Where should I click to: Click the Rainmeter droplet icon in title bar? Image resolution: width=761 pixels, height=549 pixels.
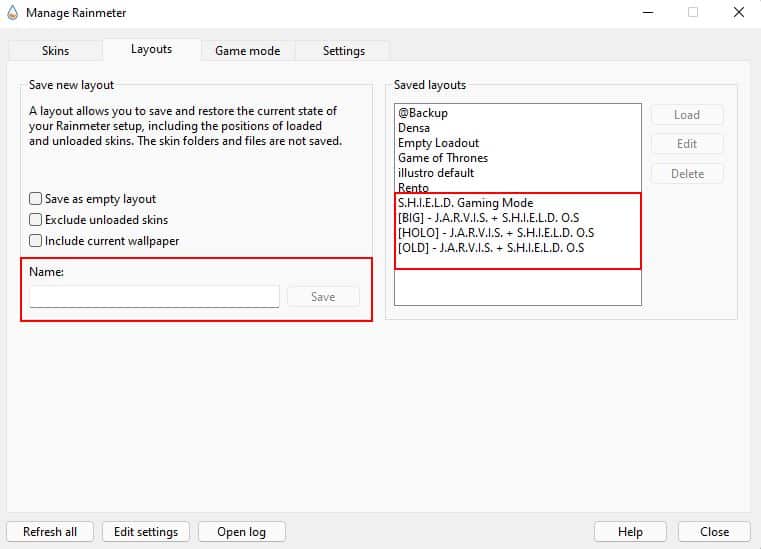click(13, 13)
